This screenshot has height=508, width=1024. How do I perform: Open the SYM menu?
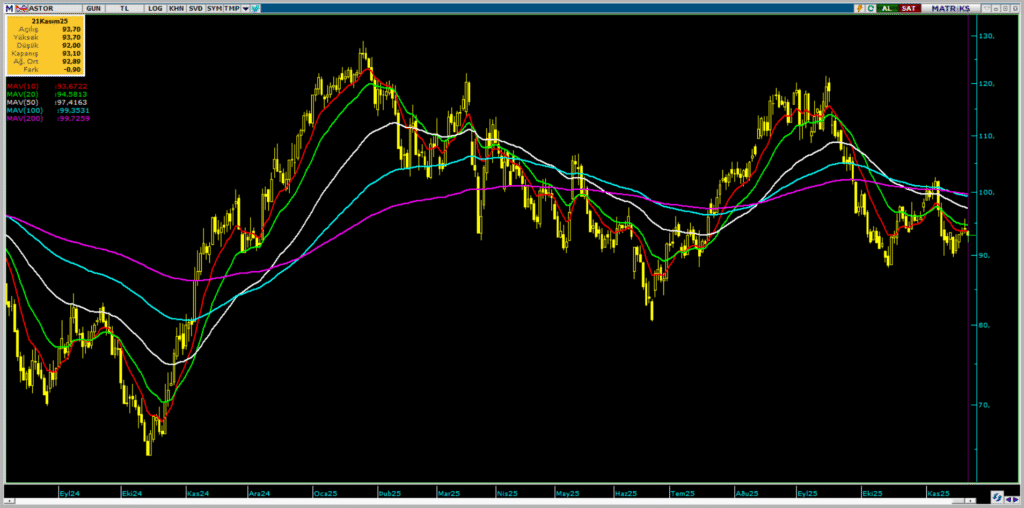click(214, 8)
